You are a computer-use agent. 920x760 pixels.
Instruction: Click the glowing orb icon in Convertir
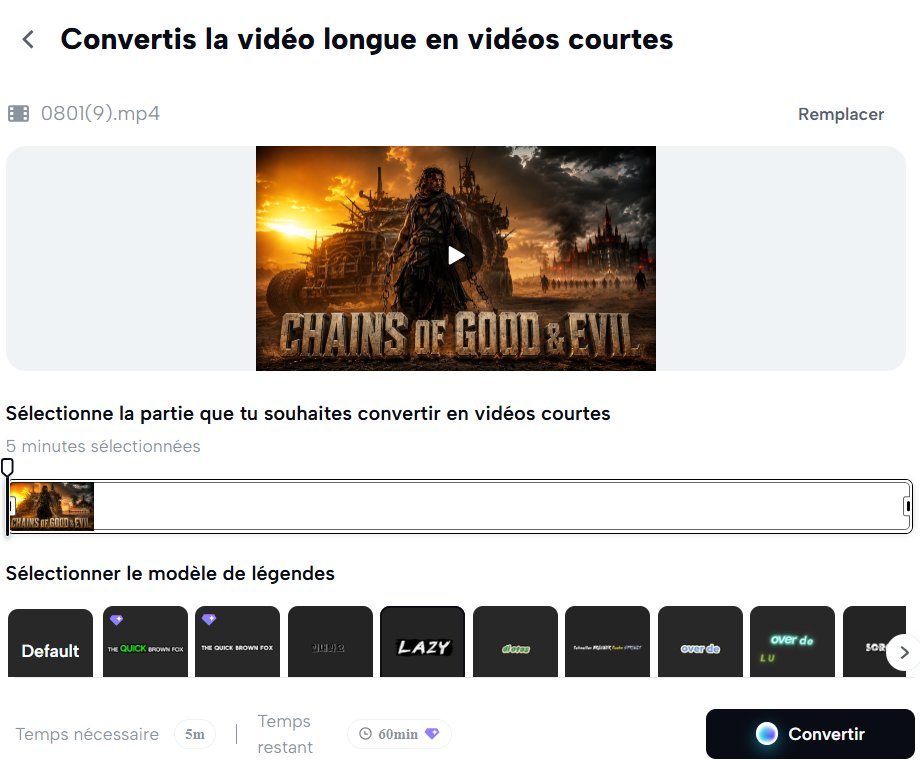click(766, 734)
